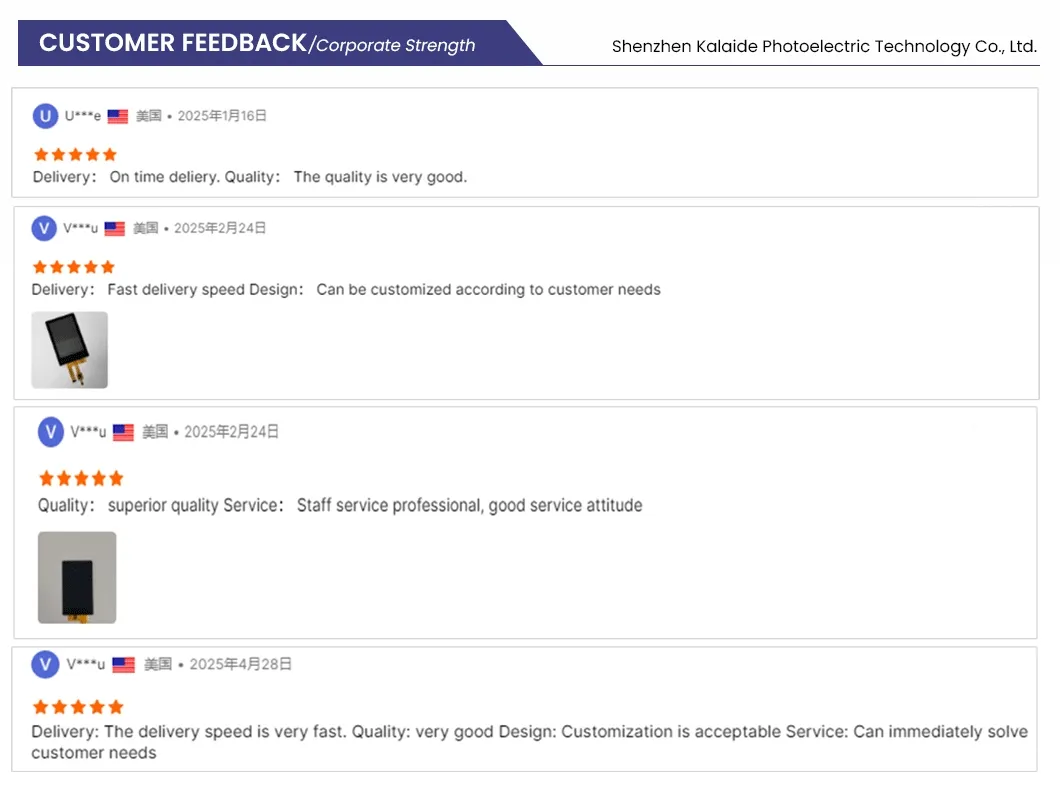Click Shenzhen Kalaide Photoelectric Technology Co., Ltd.
Screen dimensions: 1060x791
(824, 46)
